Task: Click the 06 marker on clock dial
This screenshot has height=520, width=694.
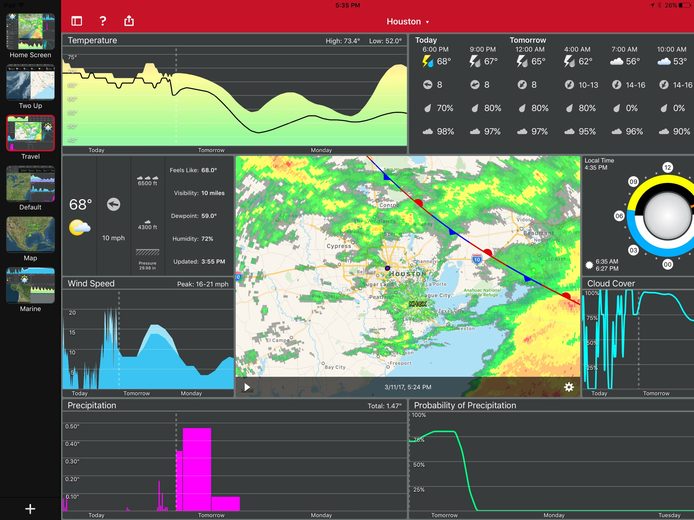Action: [x=619, y=216]
